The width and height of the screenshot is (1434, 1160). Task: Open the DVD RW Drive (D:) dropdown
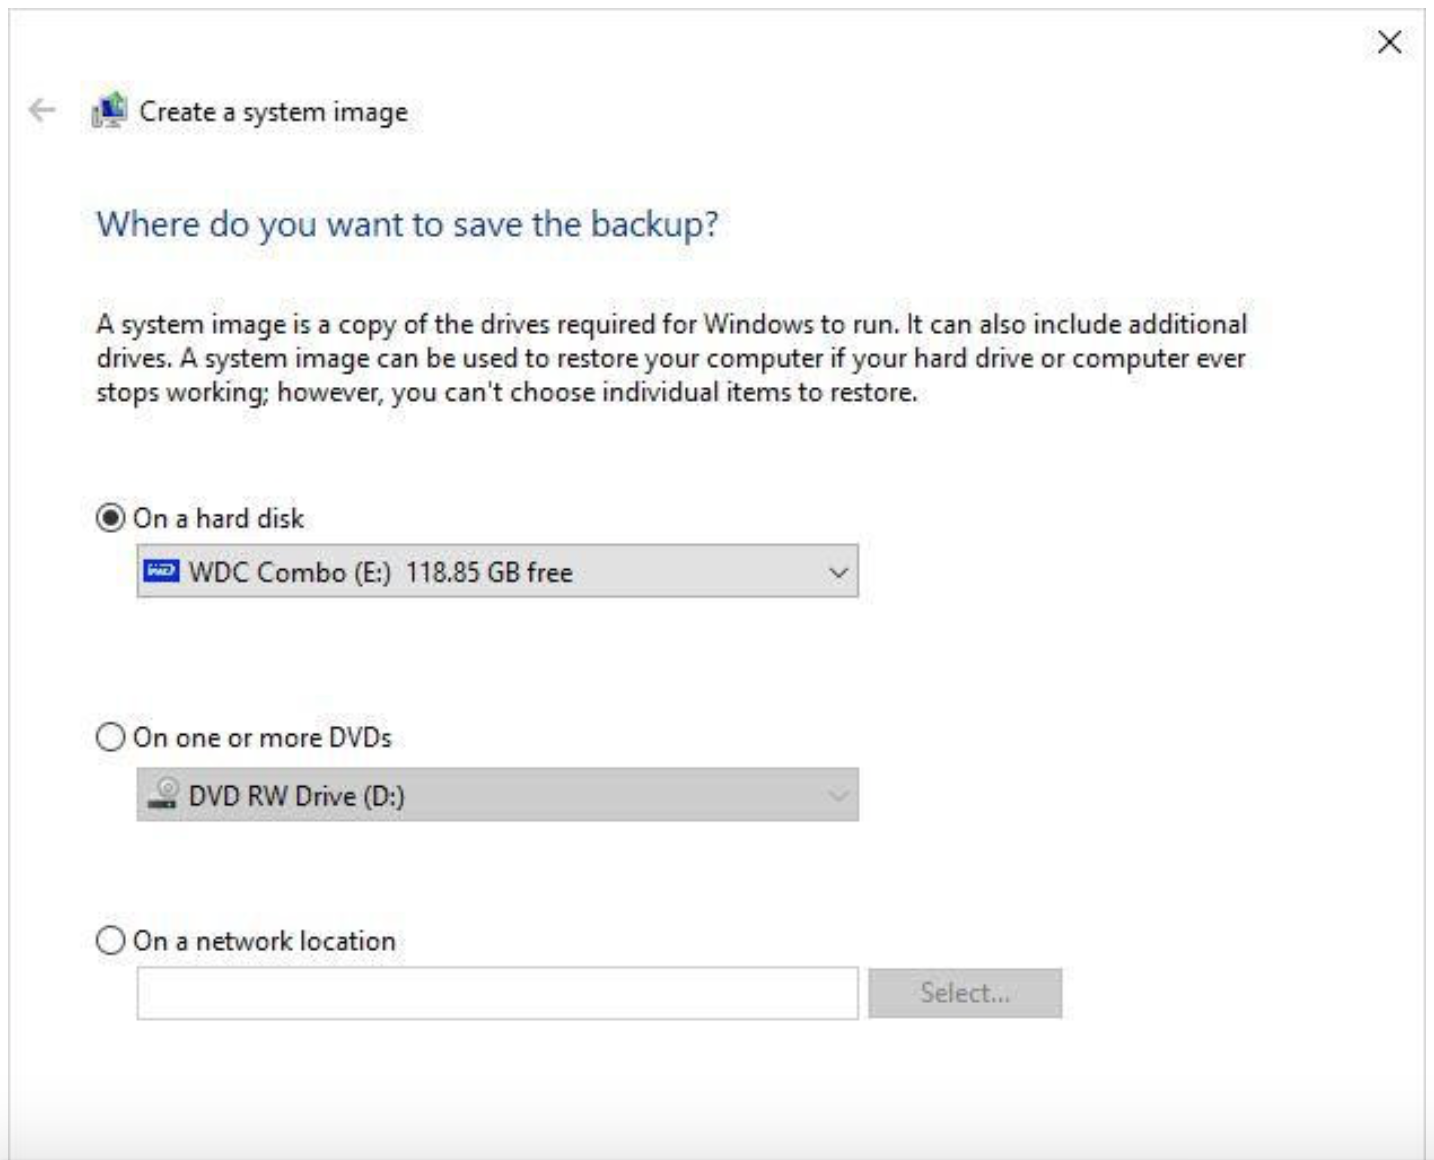(x=496, y=795)
